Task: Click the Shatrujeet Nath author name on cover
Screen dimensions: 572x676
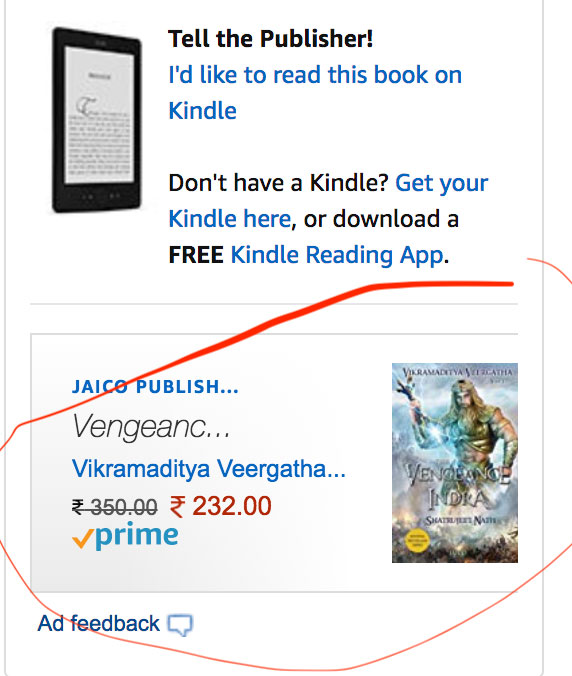Action: (x=461, y=520)
